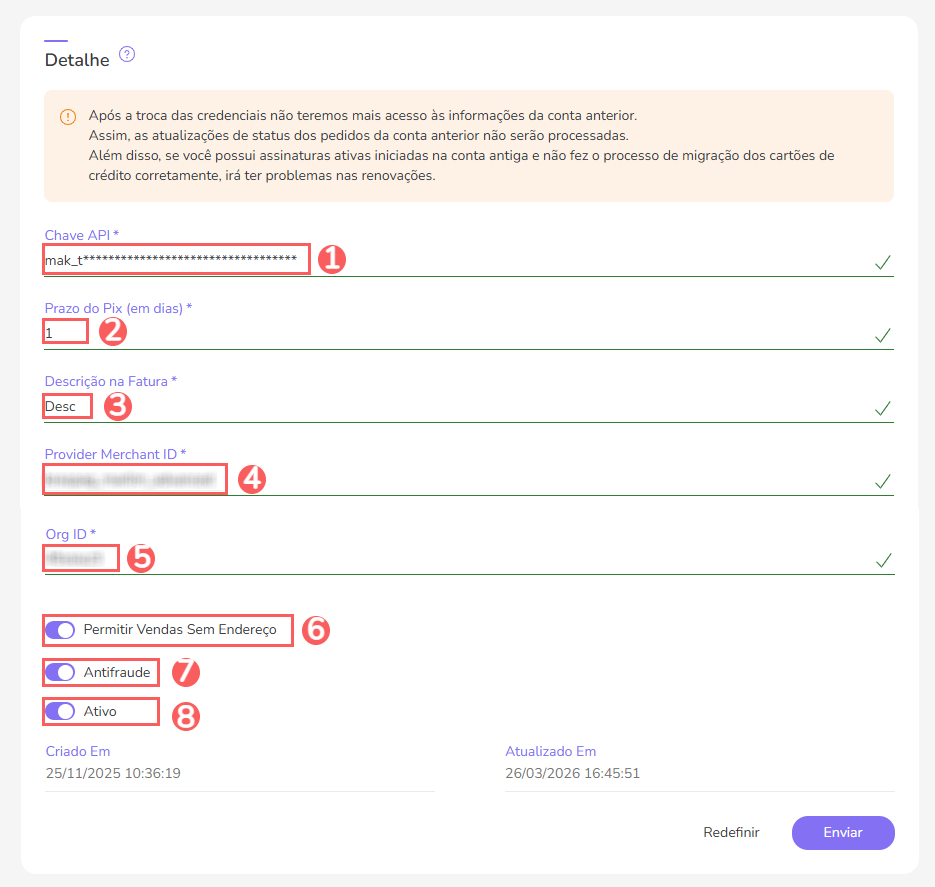Image resolution: width=935 pixels, height=887 pixels.
Task: Click the Enviar button
Action: click(x=843, y=832)
